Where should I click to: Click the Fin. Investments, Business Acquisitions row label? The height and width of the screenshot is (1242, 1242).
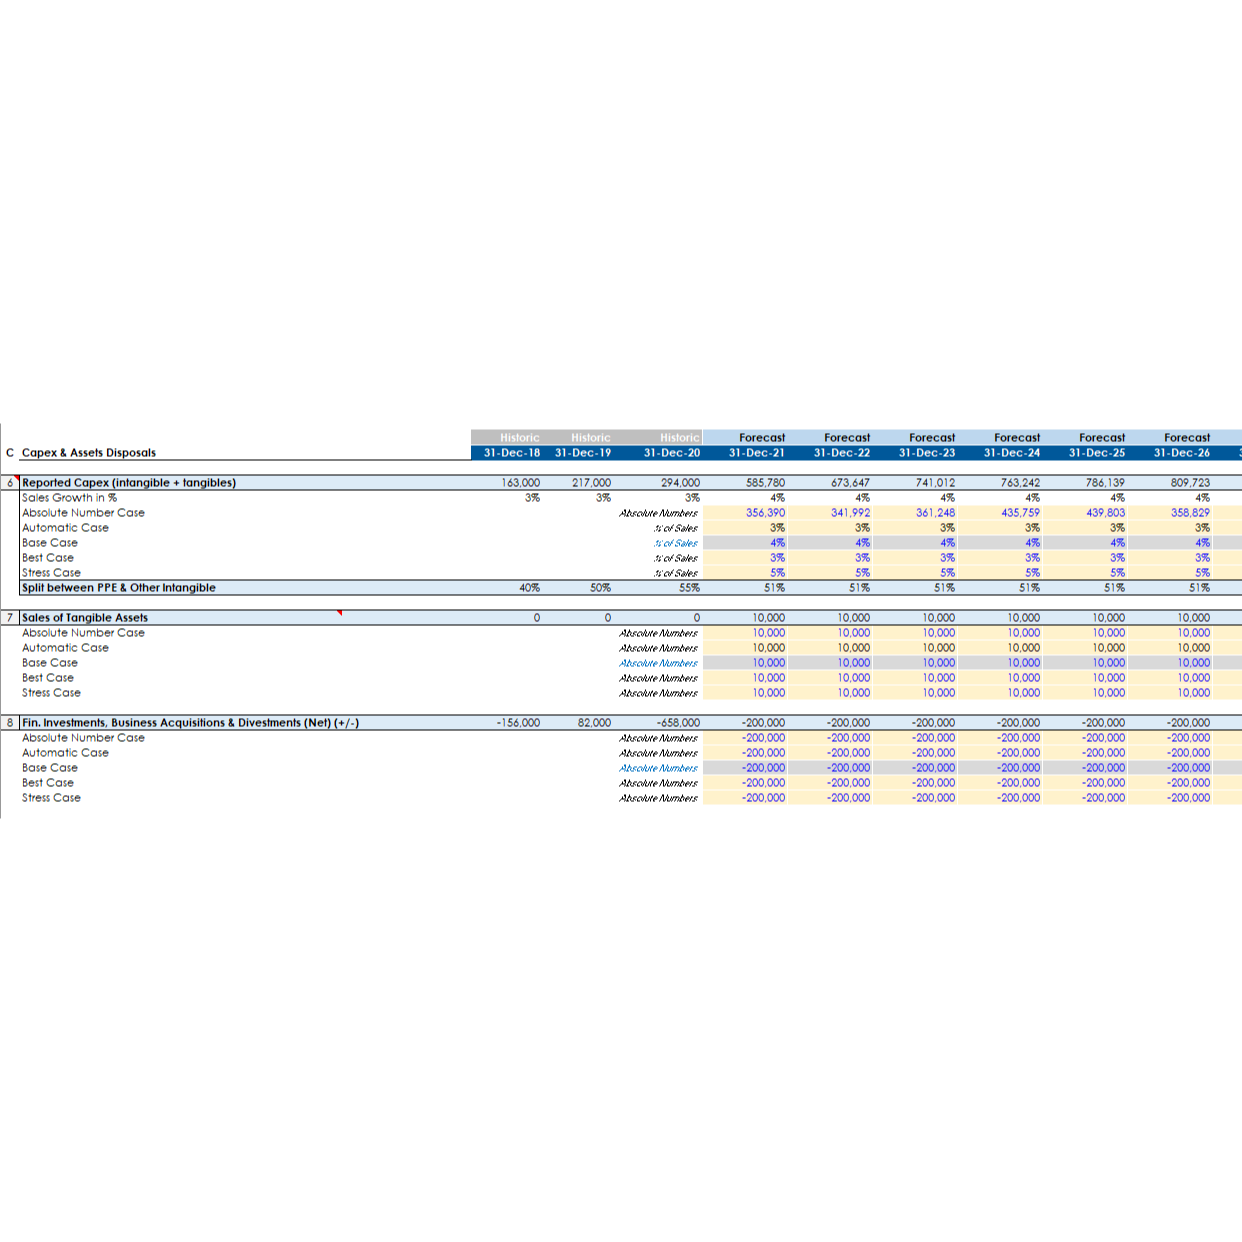pos(190,723)
